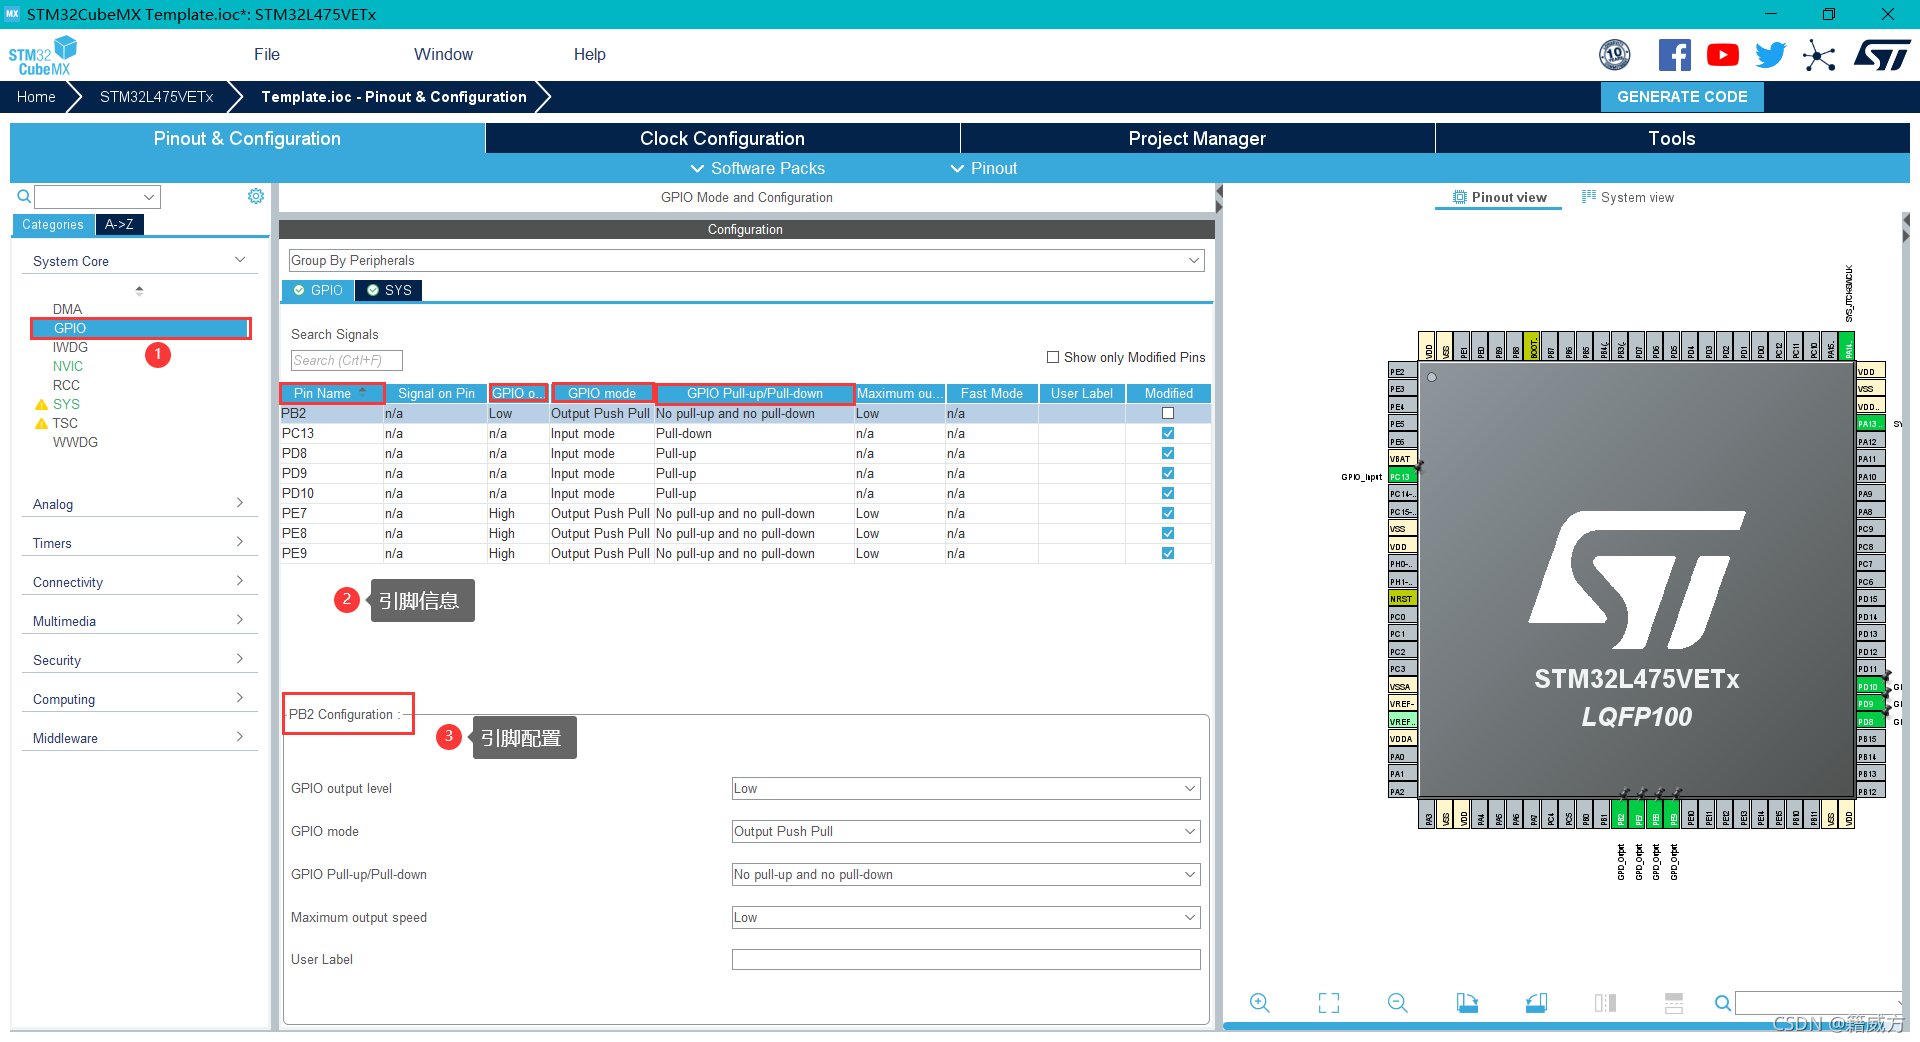This screenshot has height=1042, width=1920.
Task: Open the Help menu
Action: tap(589, 54)
